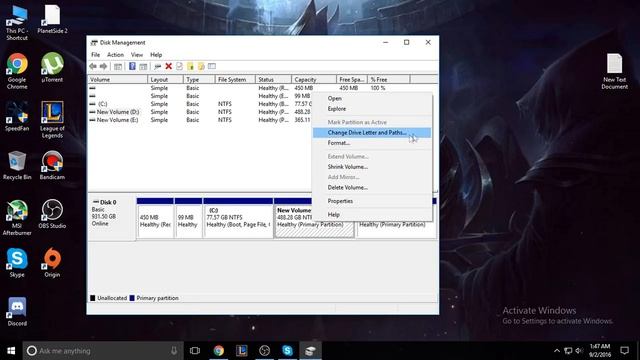
Task: Click the Layout column header
Action: [165, 80]
